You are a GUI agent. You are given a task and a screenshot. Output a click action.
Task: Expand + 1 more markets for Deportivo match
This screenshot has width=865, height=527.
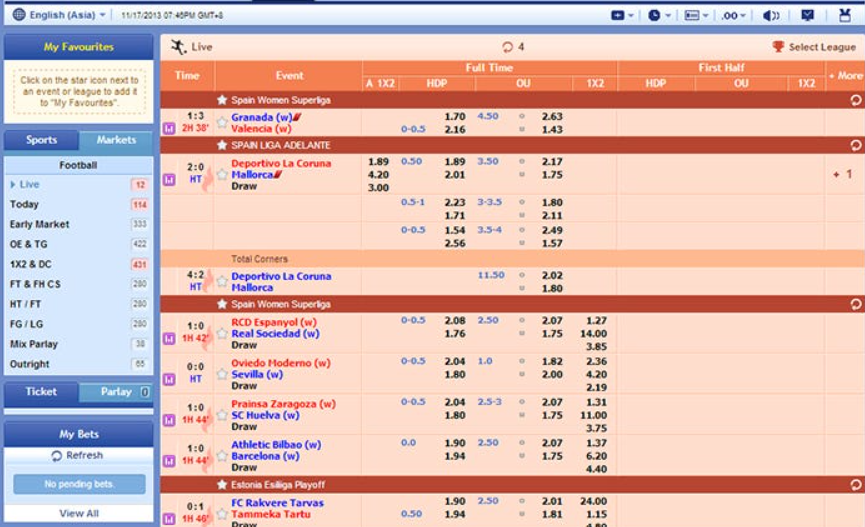pos(842,174)
